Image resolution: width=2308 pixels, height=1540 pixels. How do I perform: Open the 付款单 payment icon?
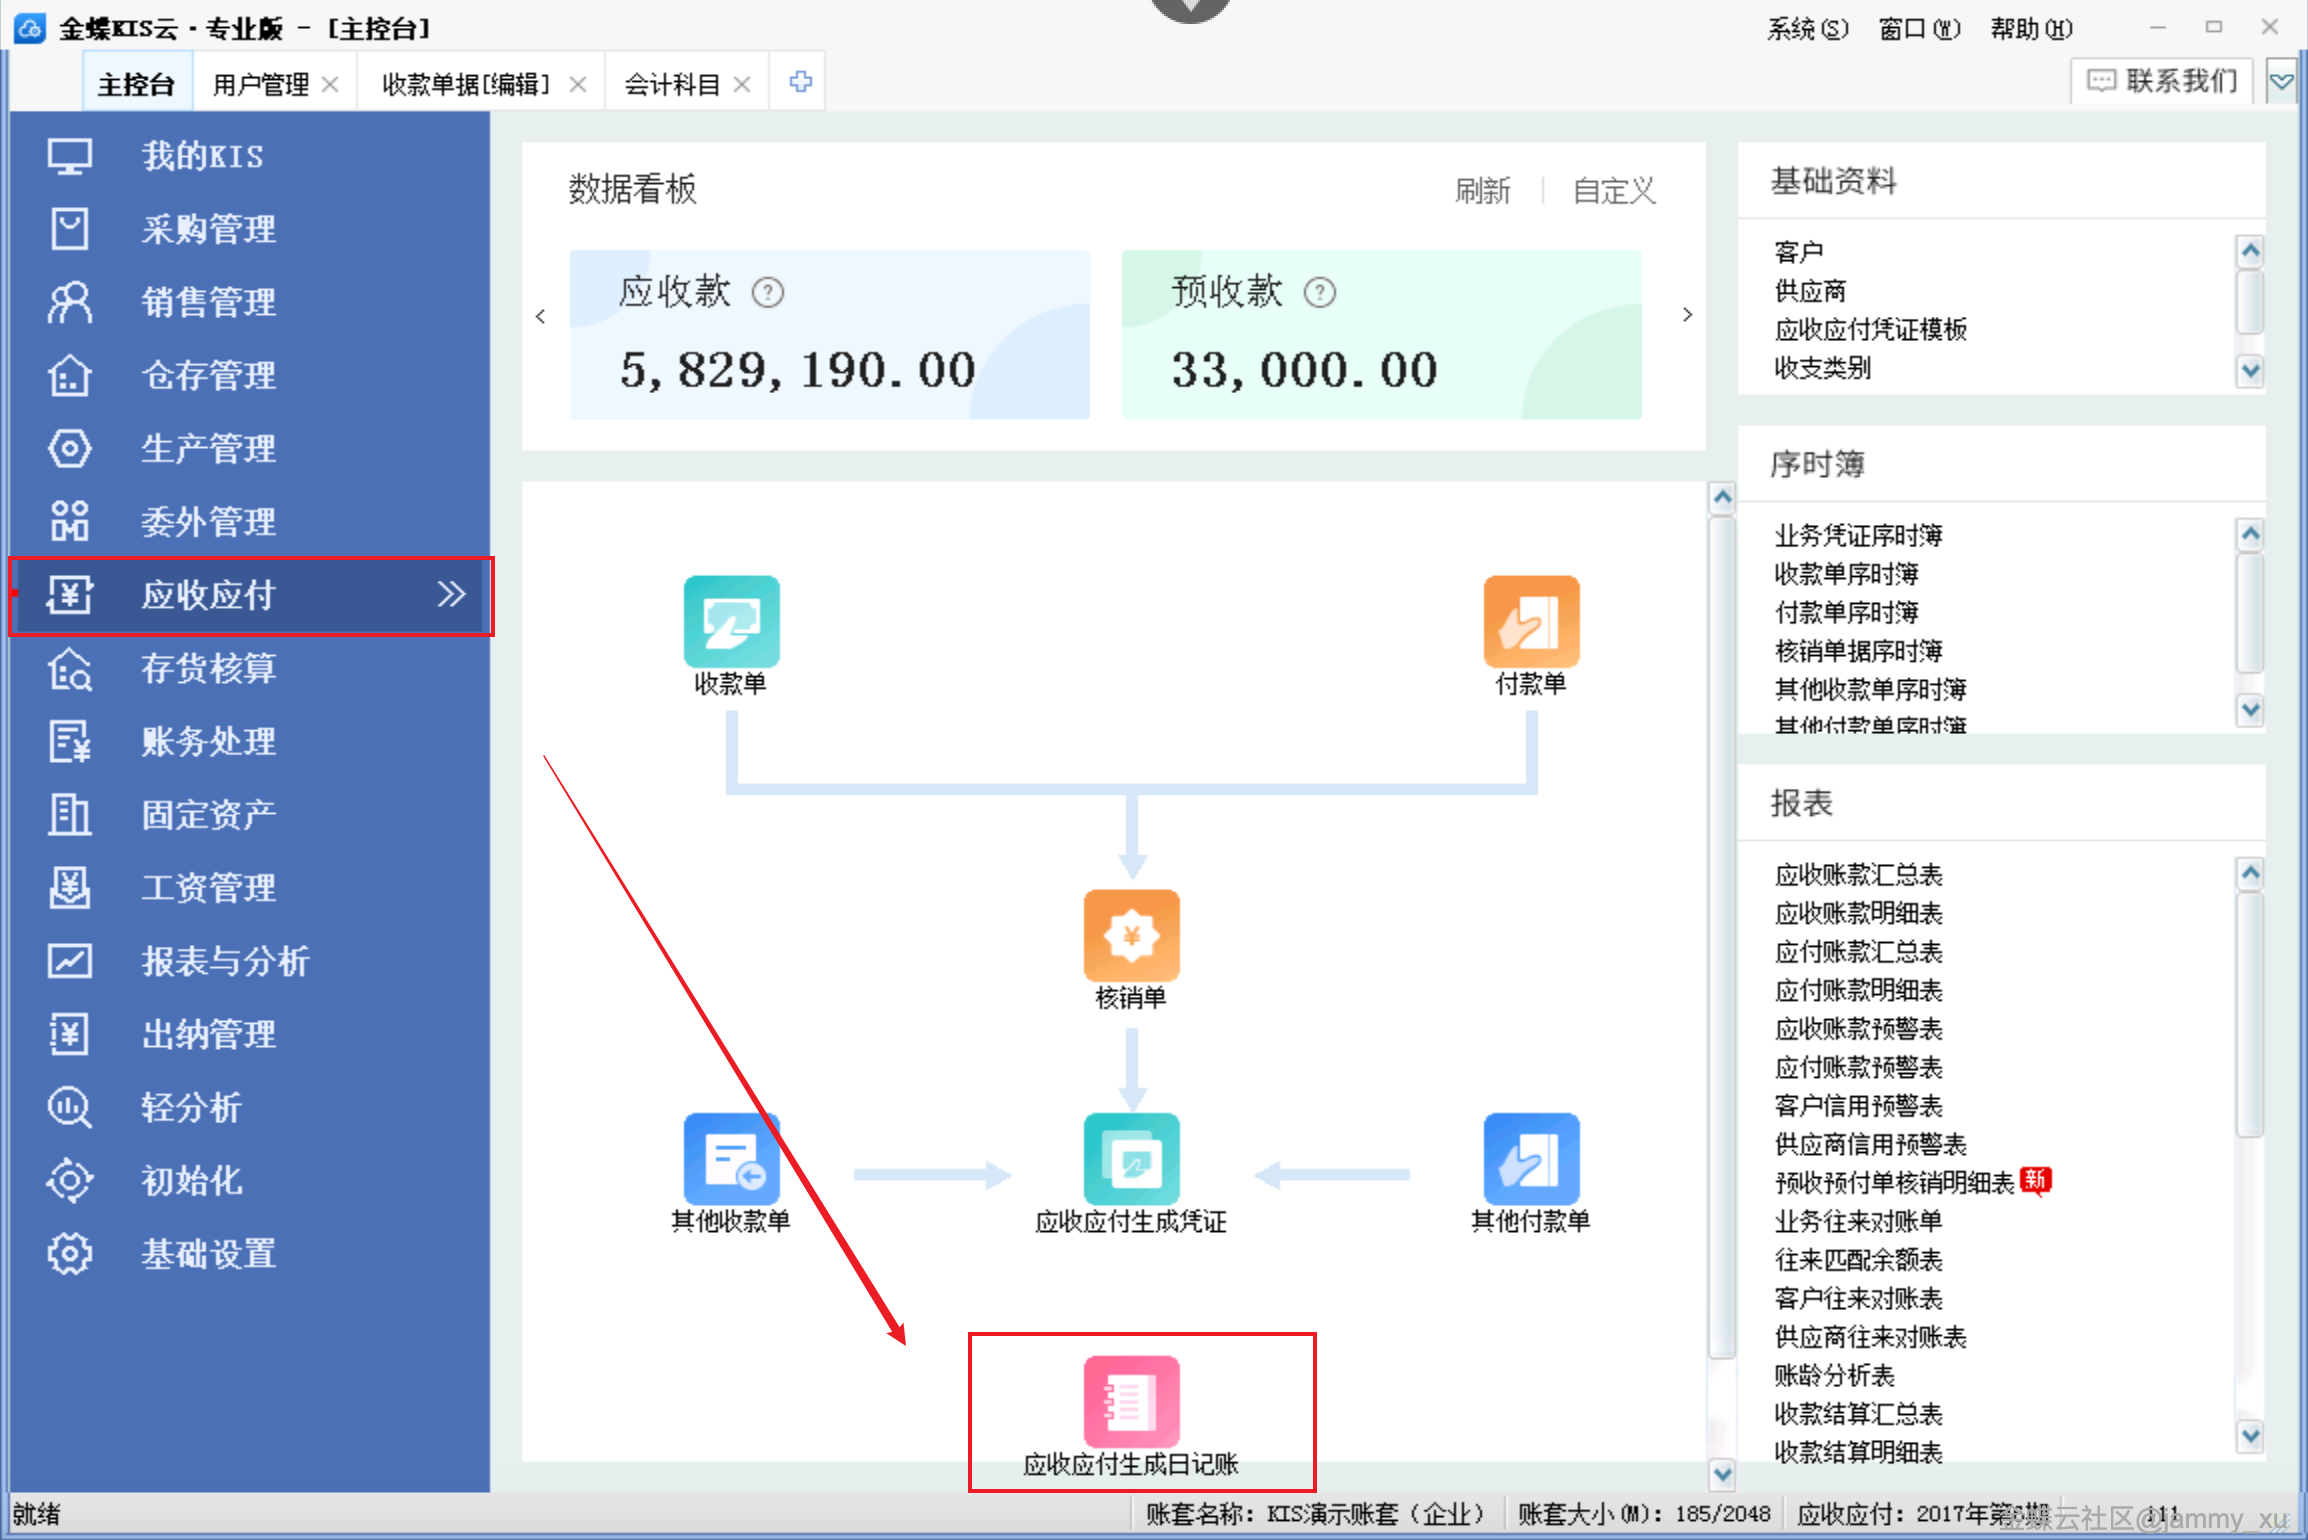pos(1530,622)
